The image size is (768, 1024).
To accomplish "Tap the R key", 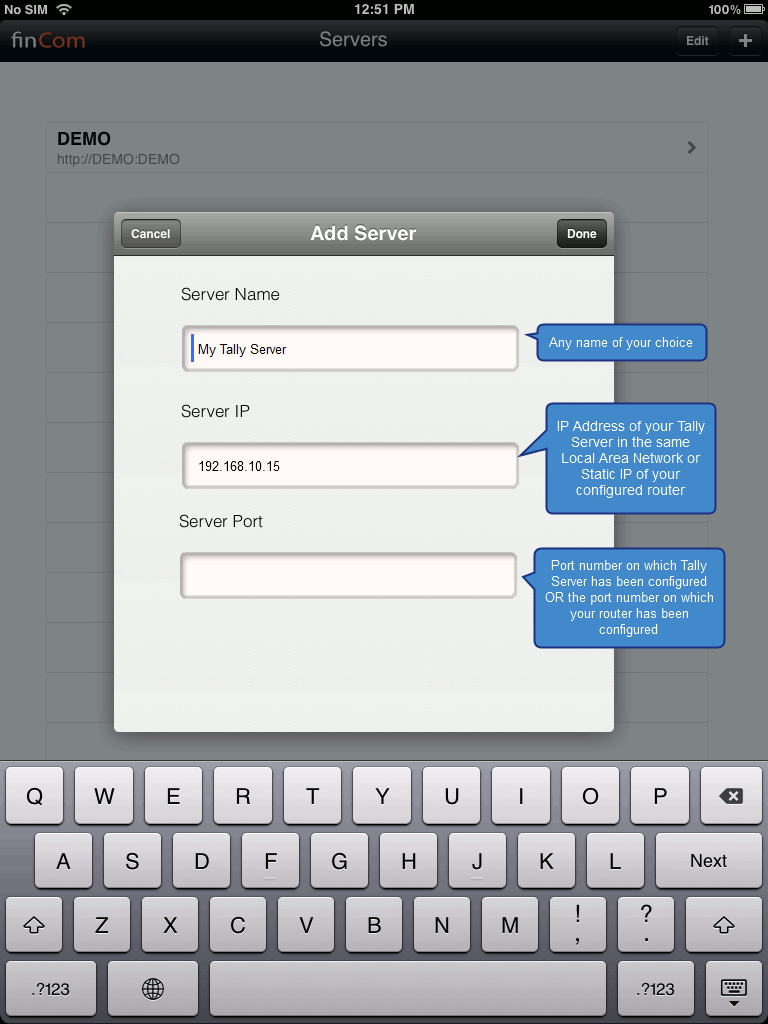I will pyautogui.click(x=243, y=795).
